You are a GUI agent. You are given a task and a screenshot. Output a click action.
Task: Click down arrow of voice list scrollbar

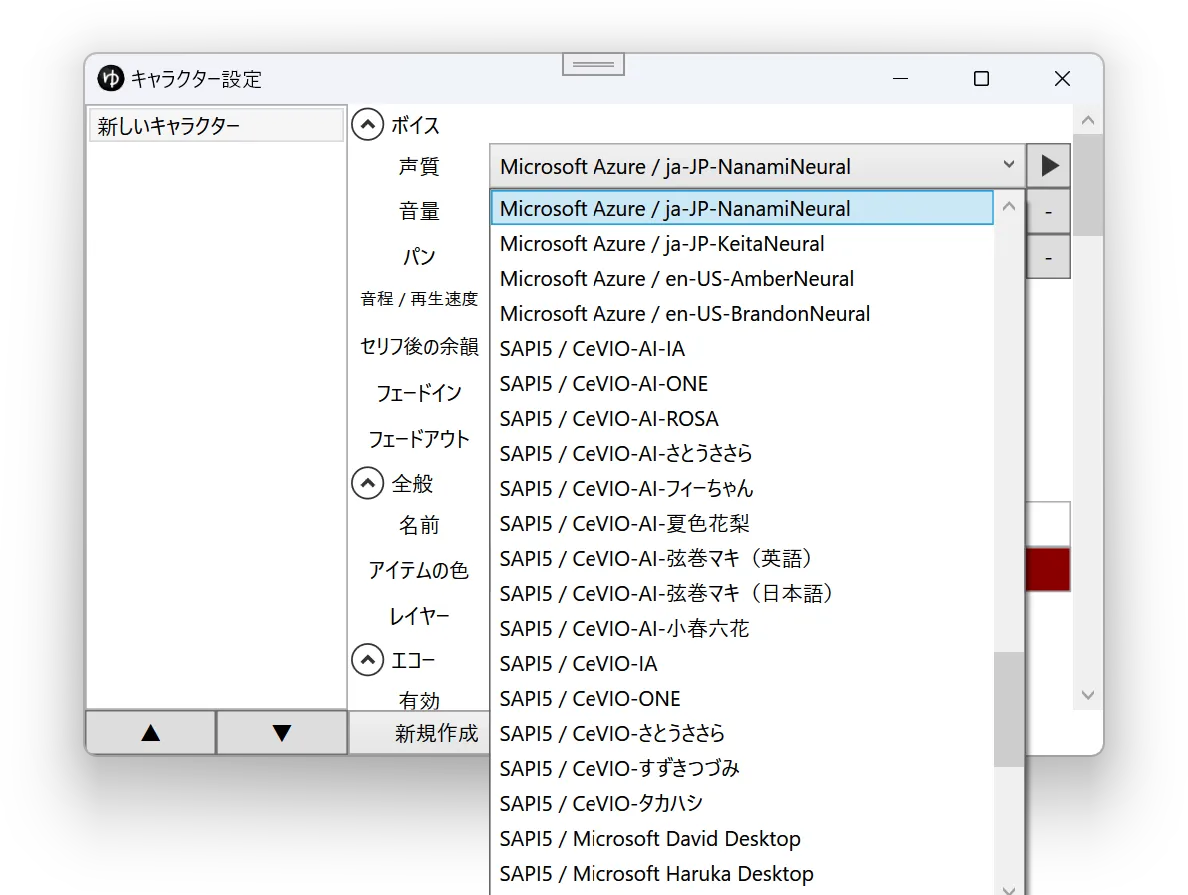point(1008,889)
